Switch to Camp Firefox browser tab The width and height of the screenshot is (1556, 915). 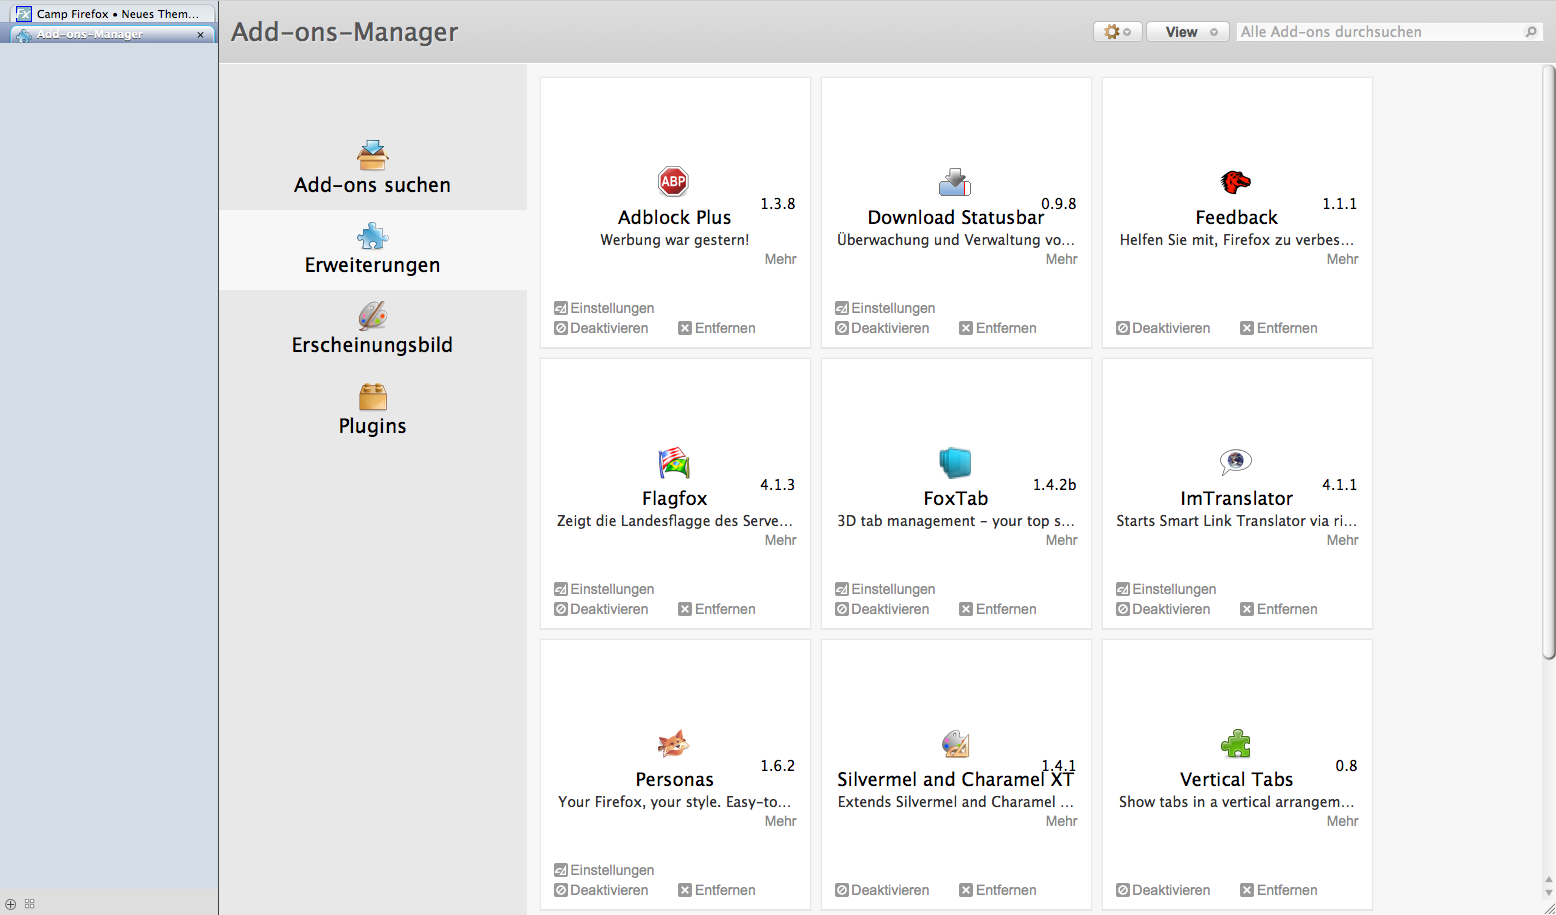pyautogui.click(x=112, y=14)
